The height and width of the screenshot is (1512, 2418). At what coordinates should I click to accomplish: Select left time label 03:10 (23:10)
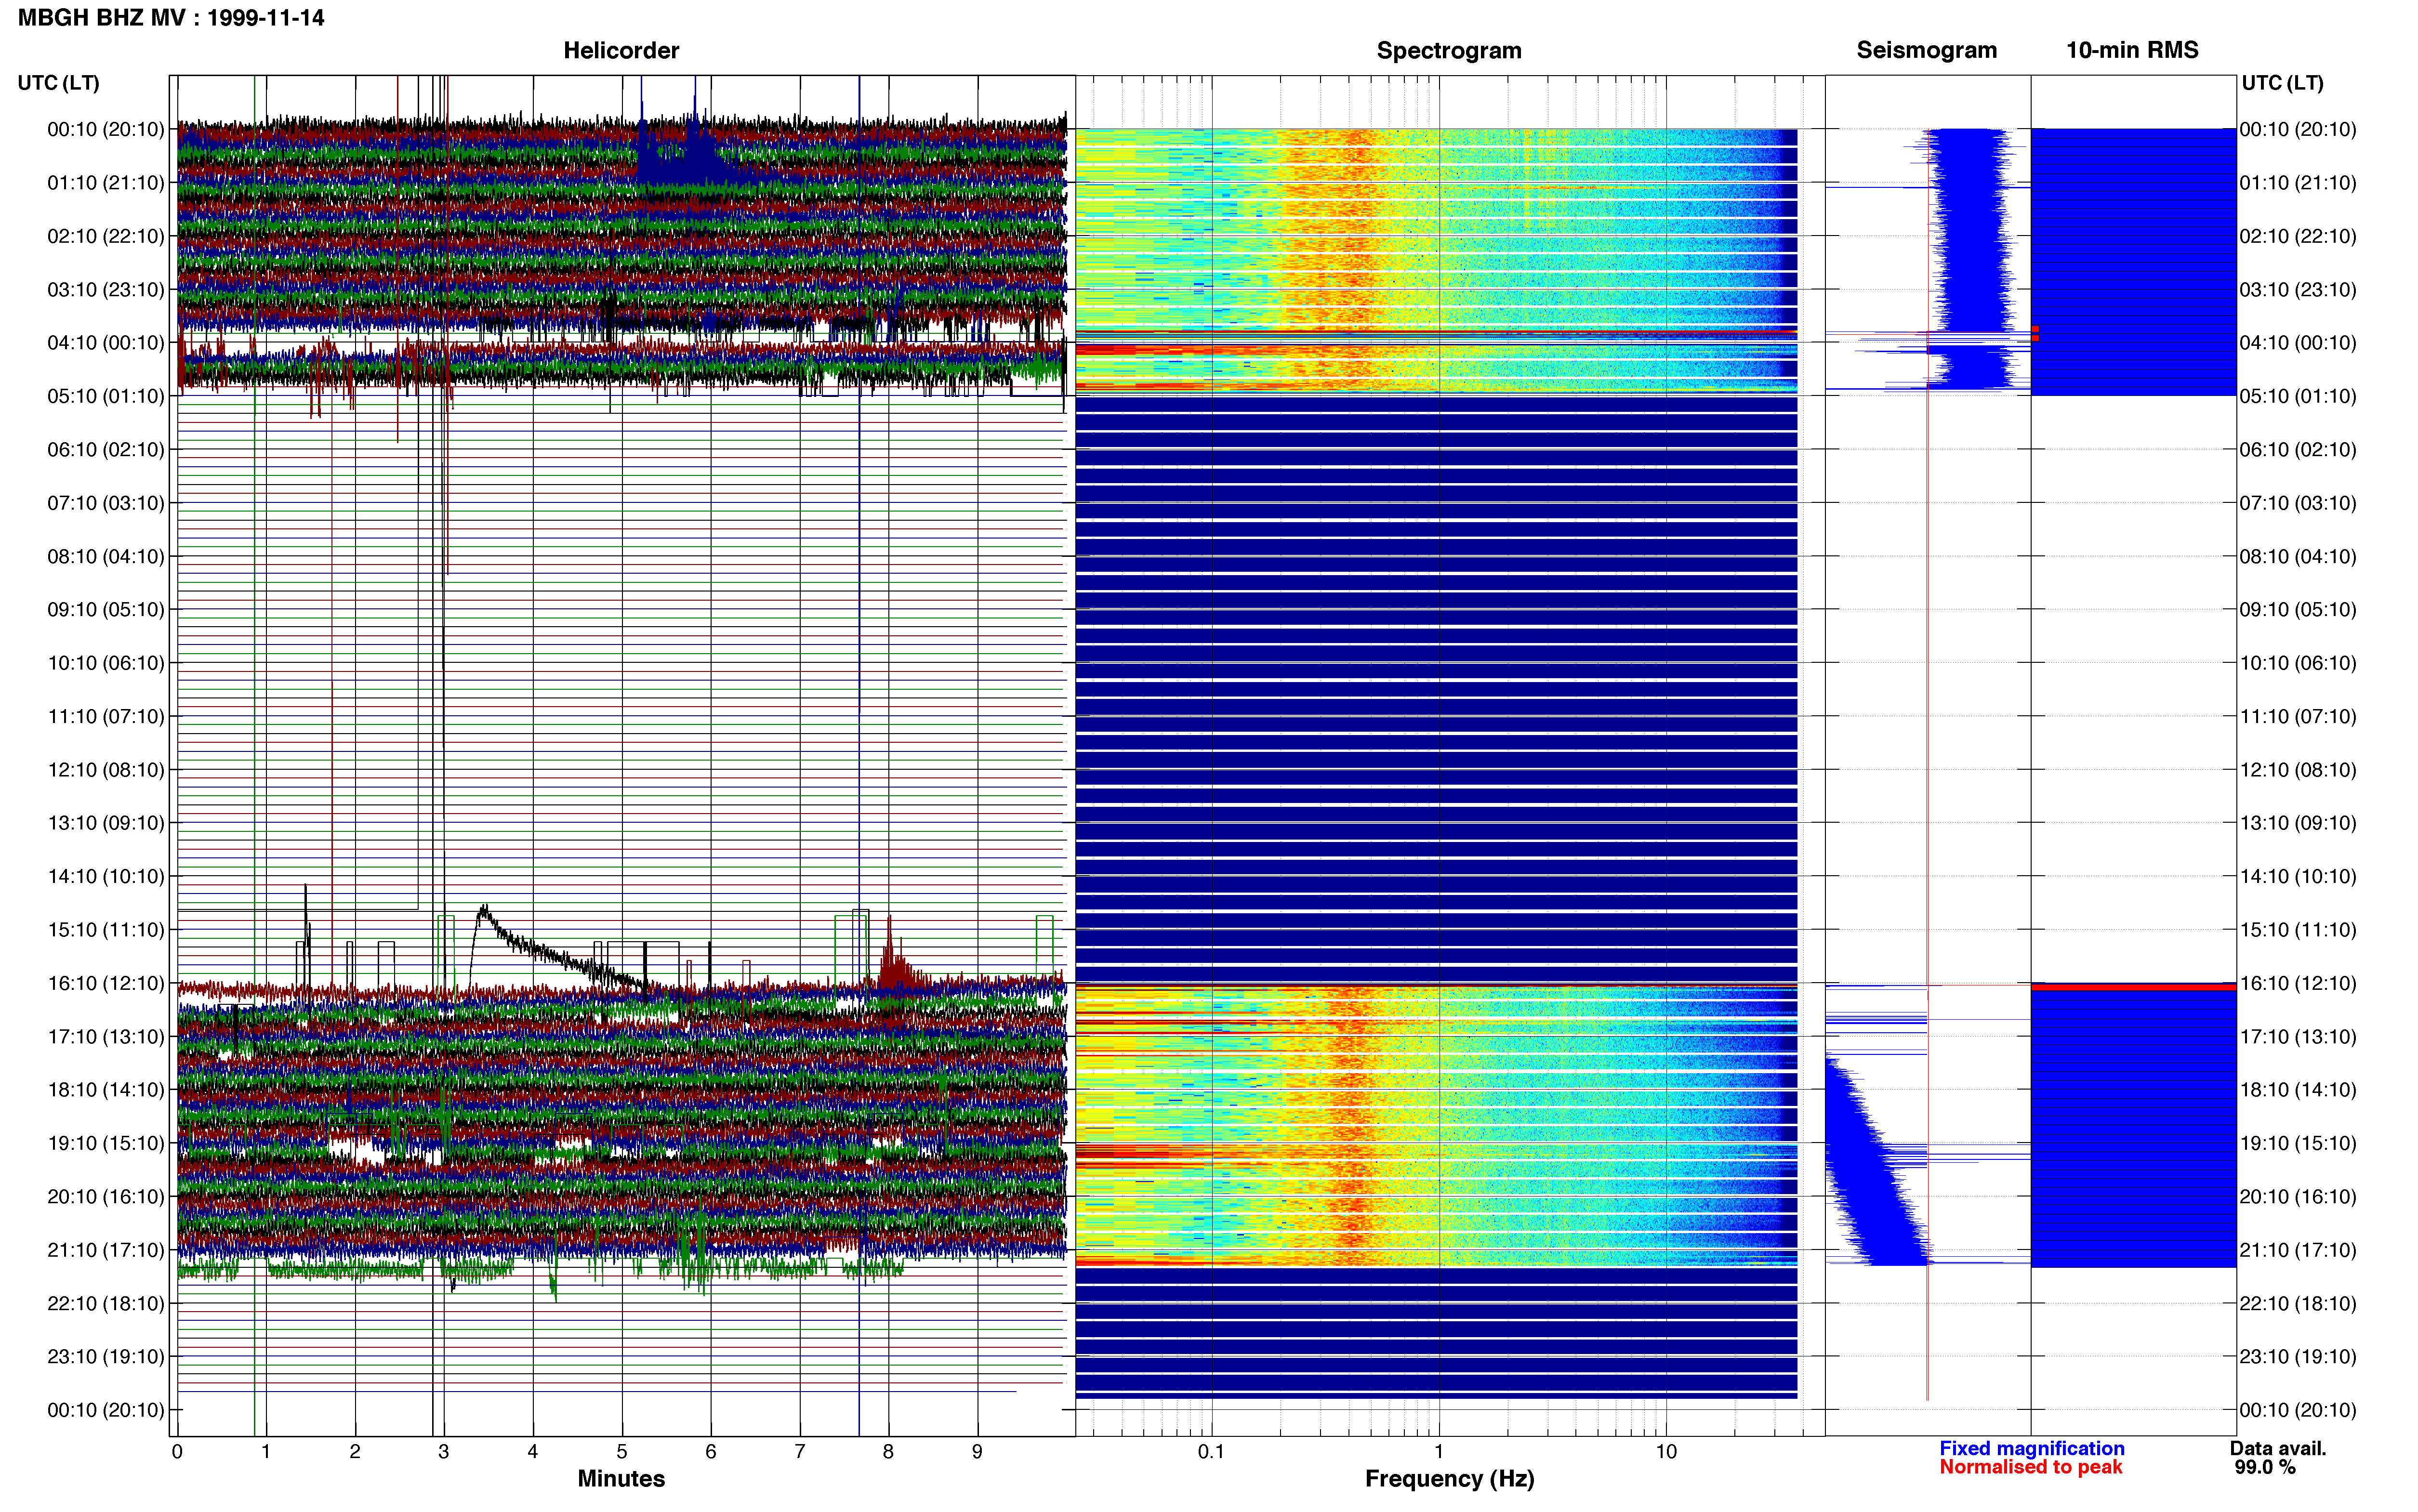[x=106, y=290]
